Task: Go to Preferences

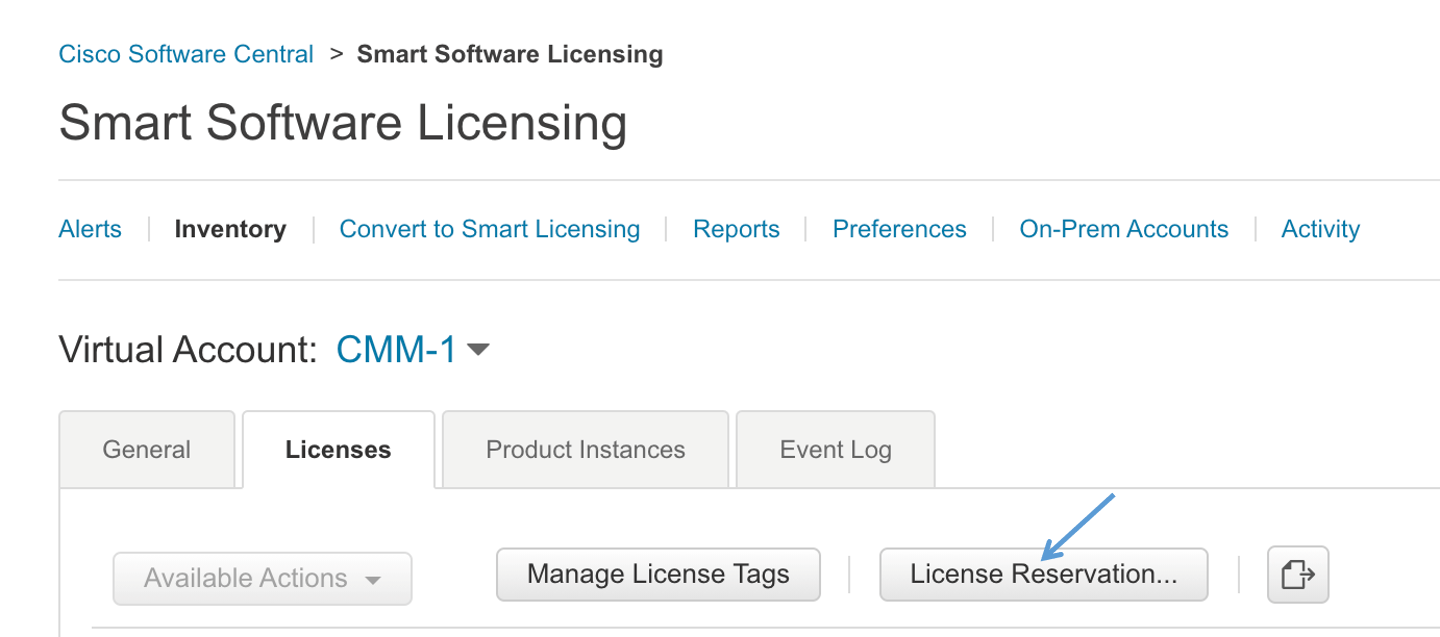Action: (899, 229)
